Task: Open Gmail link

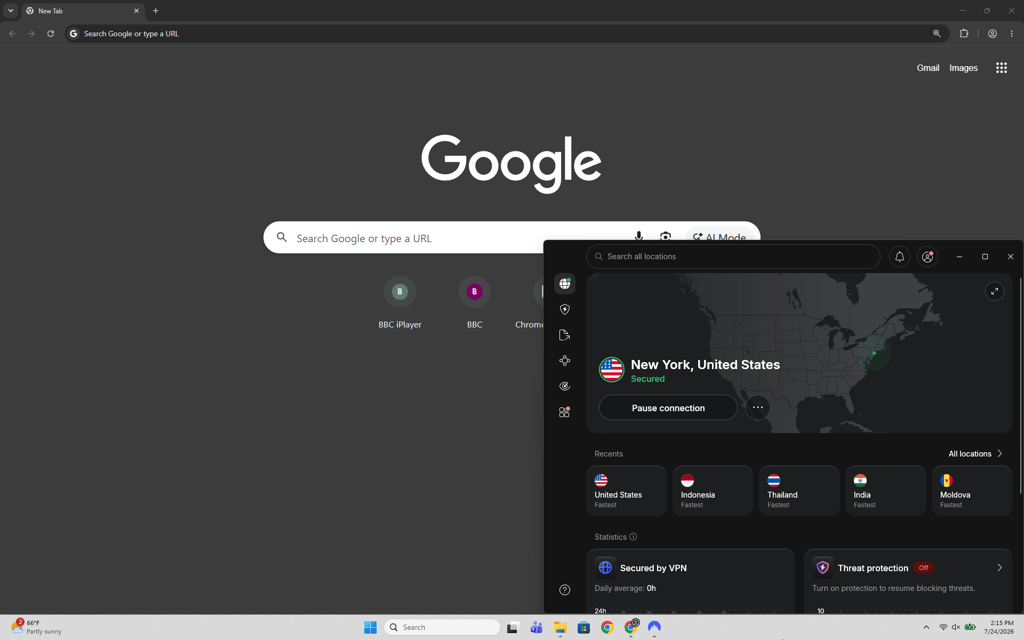Action: click(927, 68)
